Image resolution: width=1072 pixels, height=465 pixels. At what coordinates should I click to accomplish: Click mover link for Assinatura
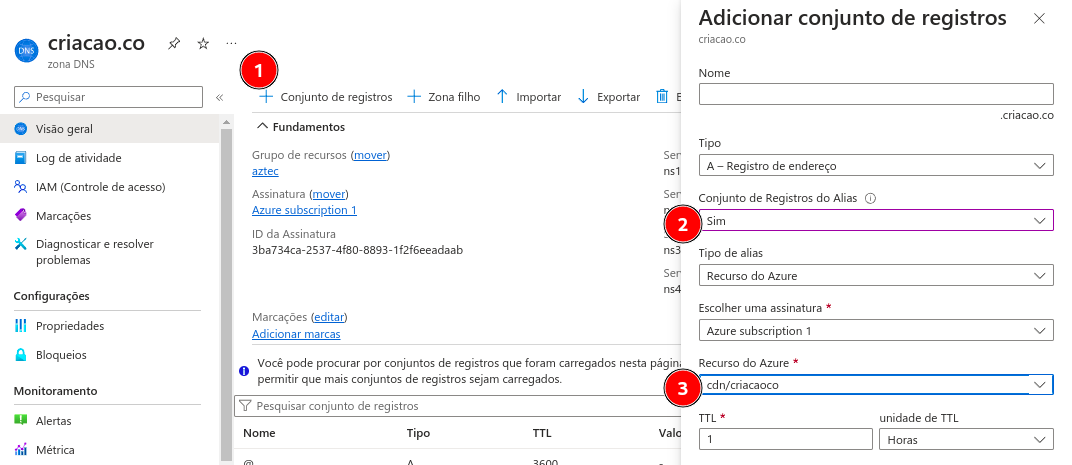tap(329, 194)
